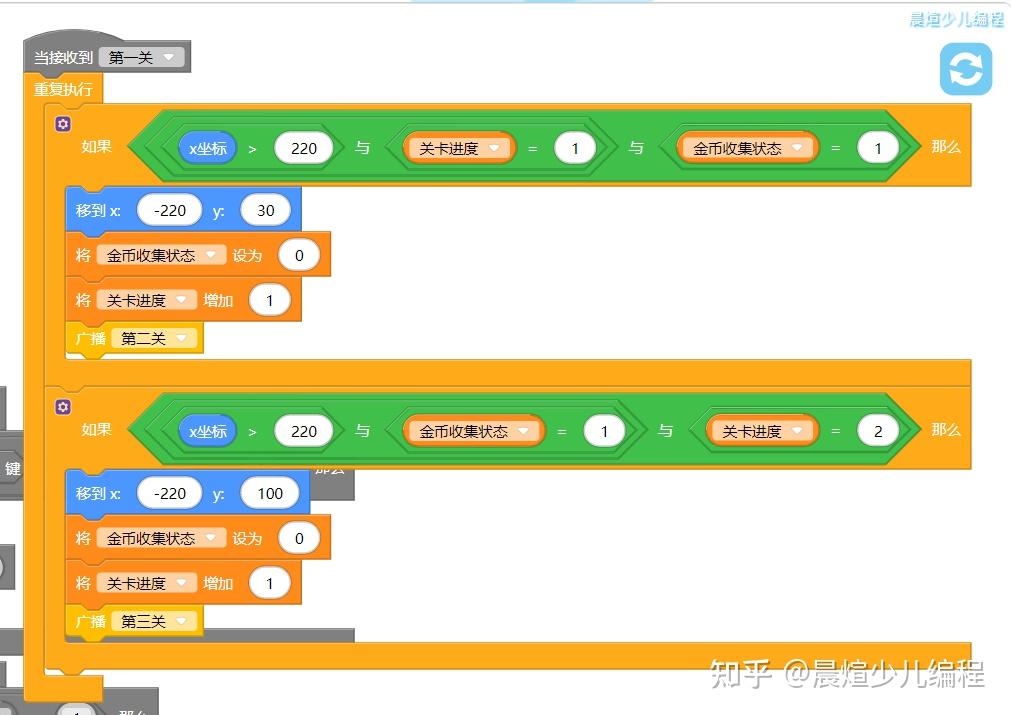Open 关卡进度 dropdown in first condition
Viewport: 1011px width, 715px height.
pyautogui.click(x=459, y=148)
